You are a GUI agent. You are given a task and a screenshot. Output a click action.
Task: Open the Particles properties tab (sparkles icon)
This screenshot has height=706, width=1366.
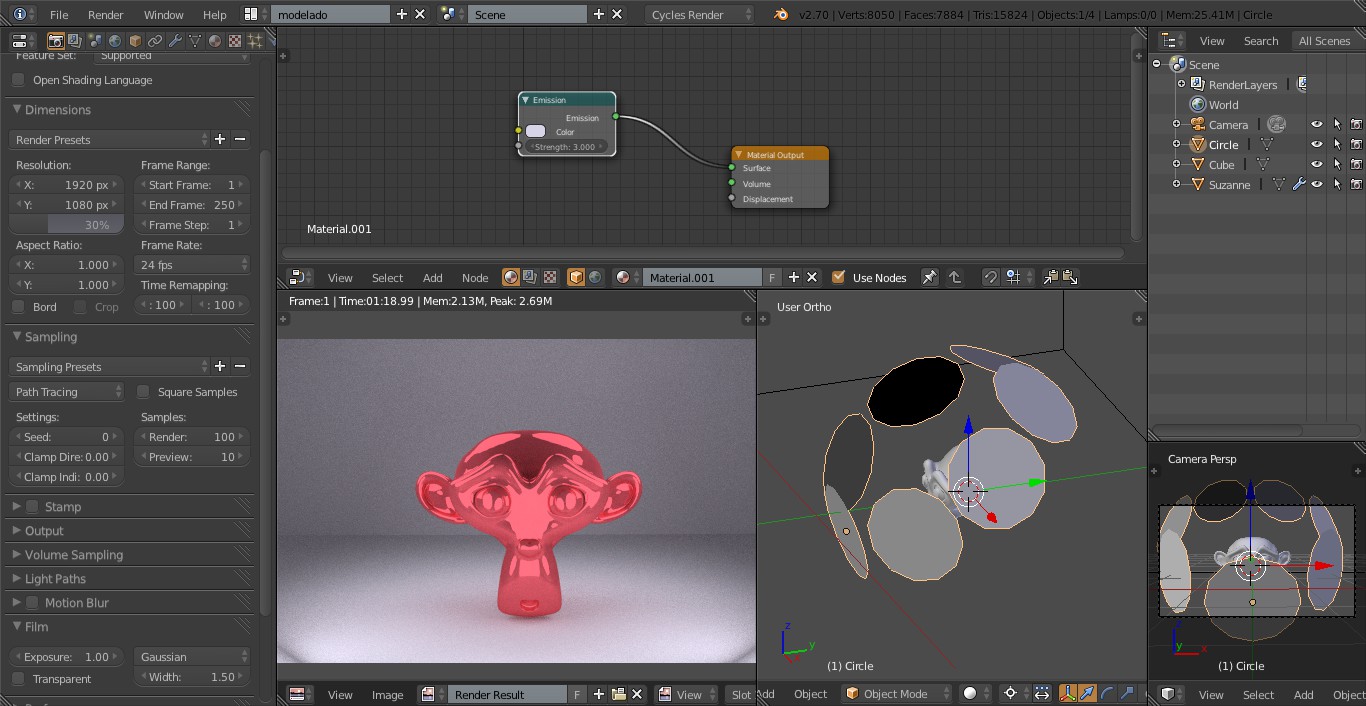[255, 41]
